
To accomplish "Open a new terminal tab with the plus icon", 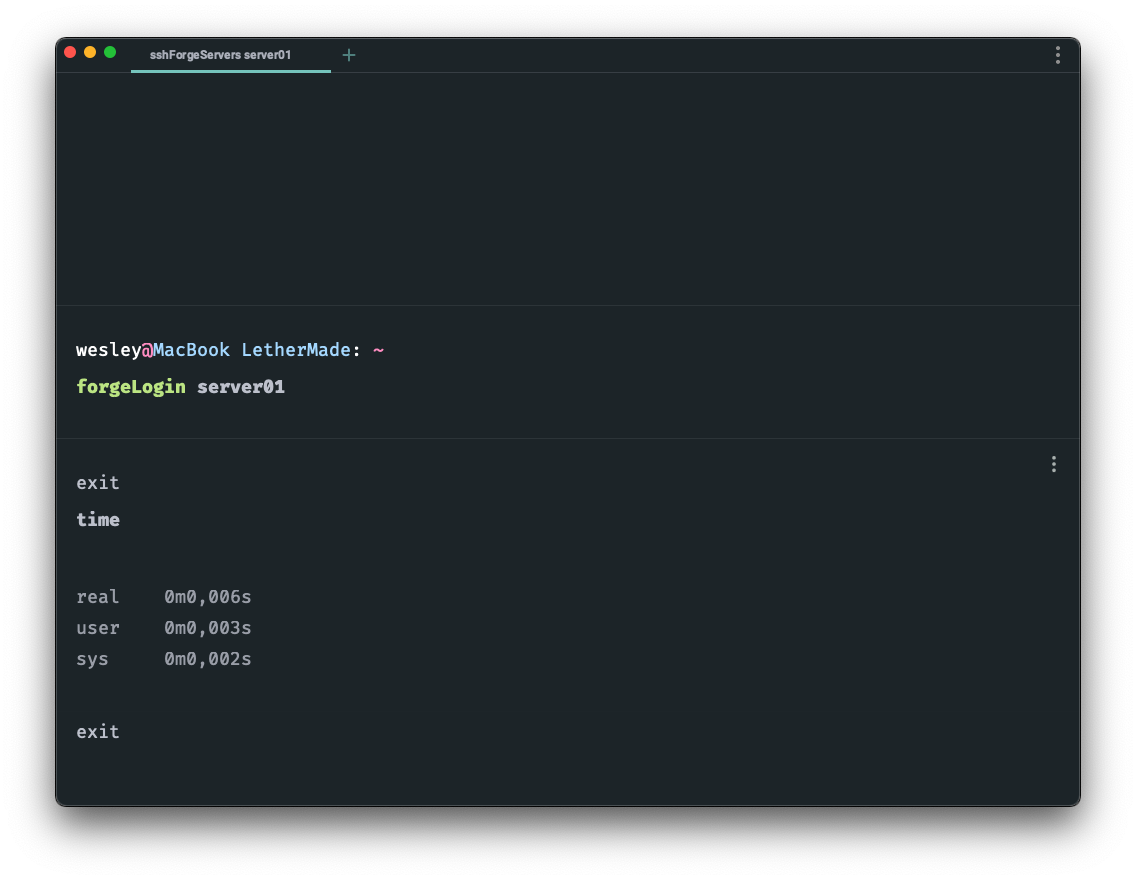I will point(349,55).
